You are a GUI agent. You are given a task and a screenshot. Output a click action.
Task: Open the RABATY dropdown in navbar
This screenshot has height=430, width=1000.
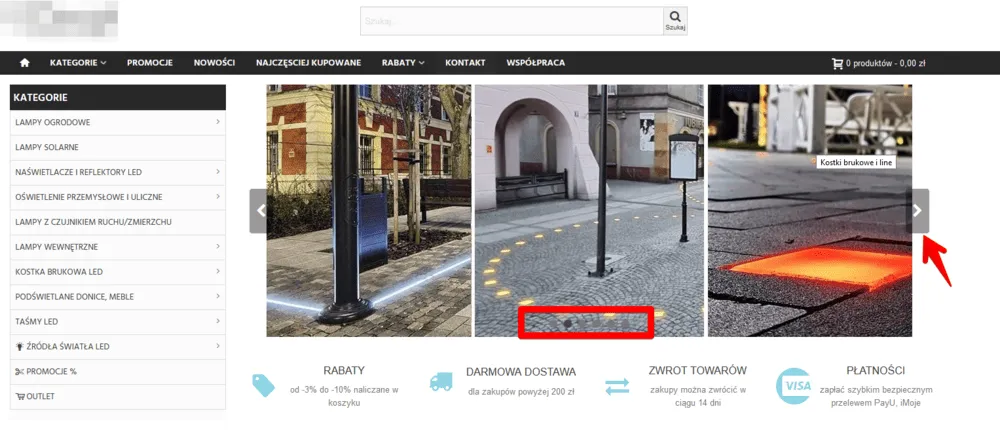click(403, 63)
